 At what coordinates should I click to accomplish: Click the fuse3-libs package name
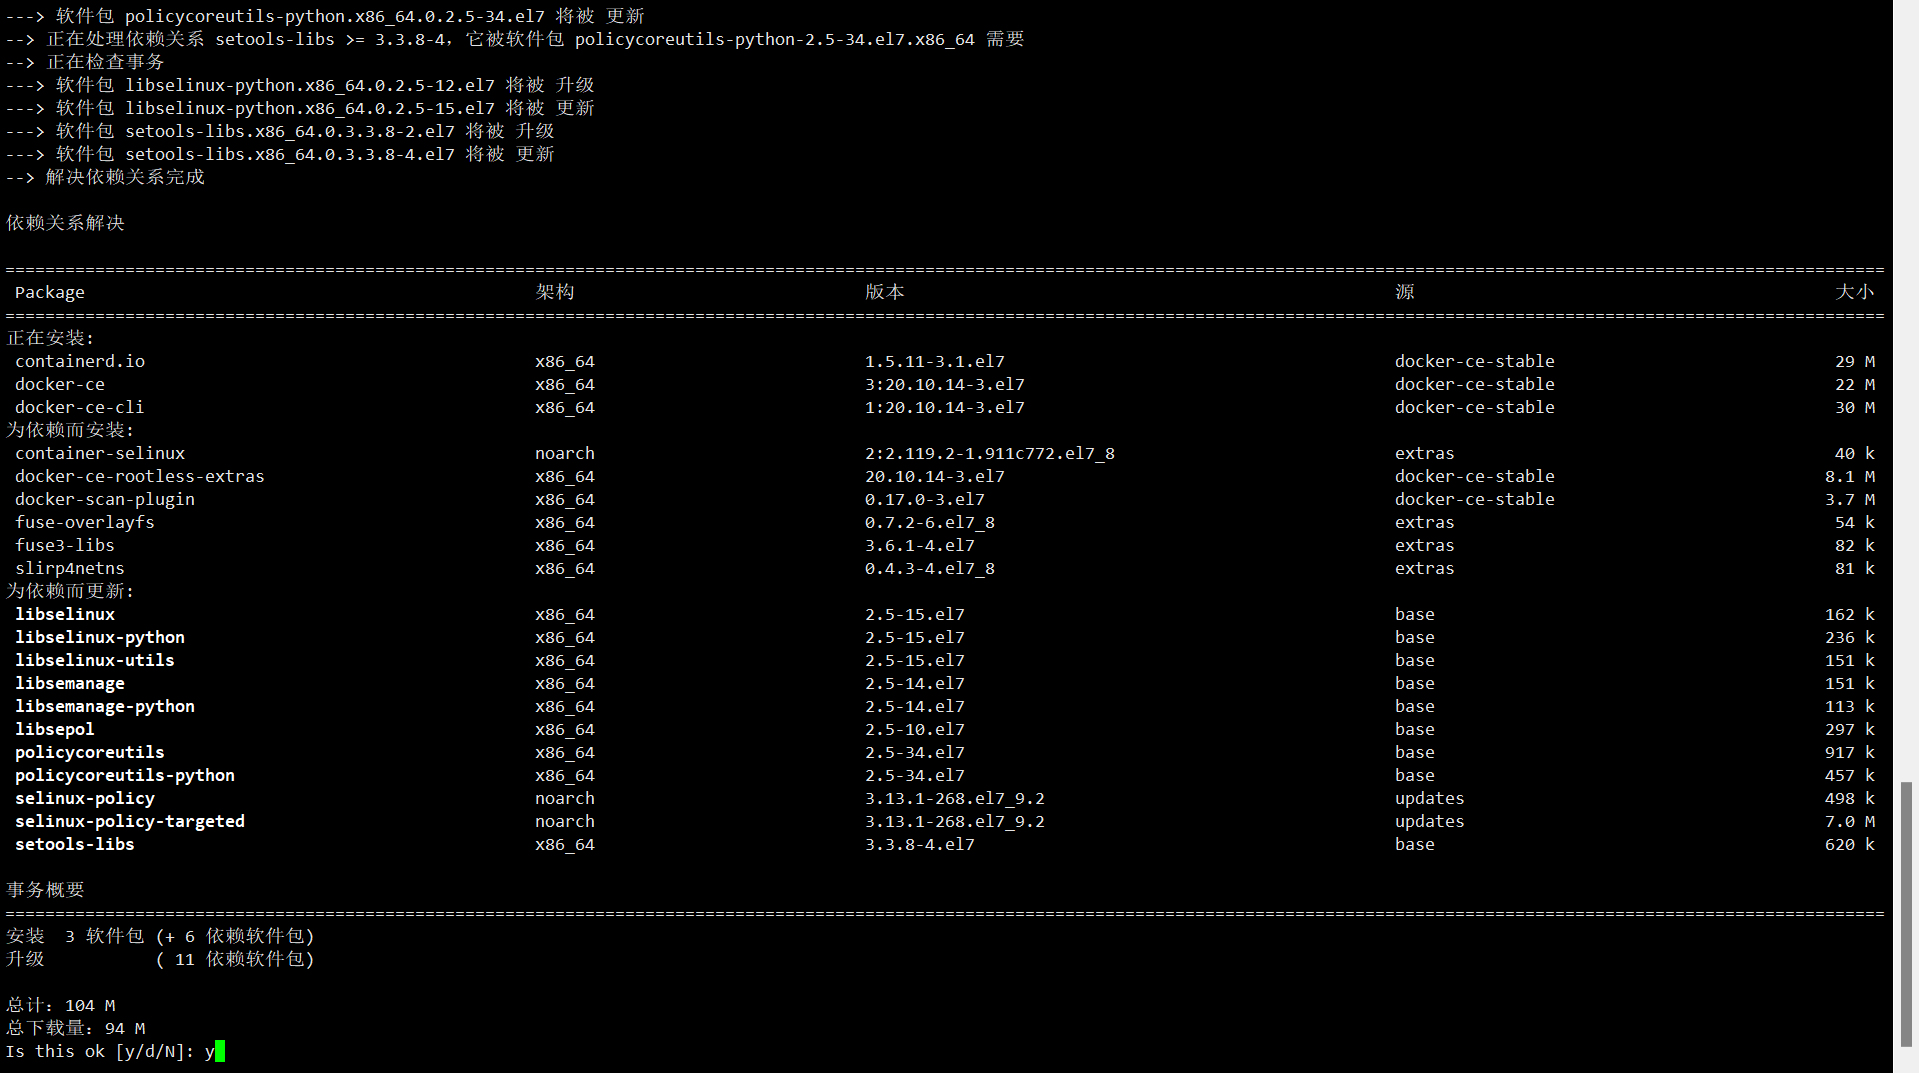coord(65,545)
